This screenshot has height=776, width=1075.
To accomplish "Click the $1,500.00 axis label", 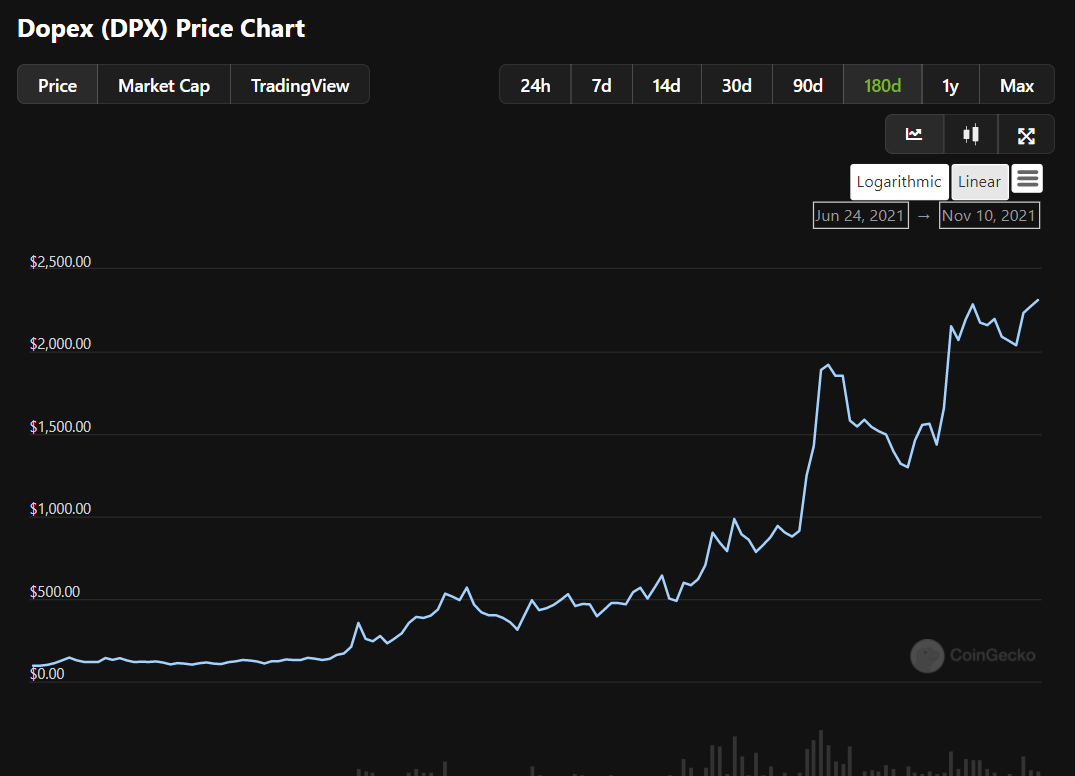I will coord(60,427).
